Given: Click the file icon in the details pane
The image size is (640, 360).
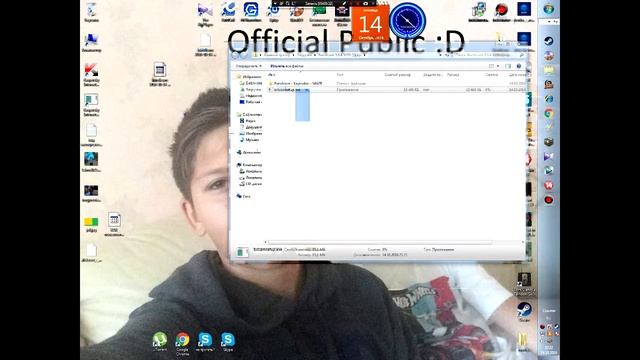Looking at the screenshot, I should click(x=242, y=252).
